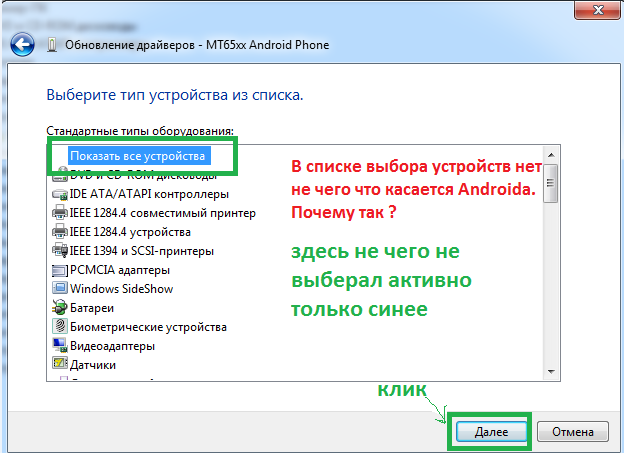The width and height of the screenshot is (624, 453).
Task: Click the PCMCIA адаптеры card icon
Action: [x=60, y=270]
